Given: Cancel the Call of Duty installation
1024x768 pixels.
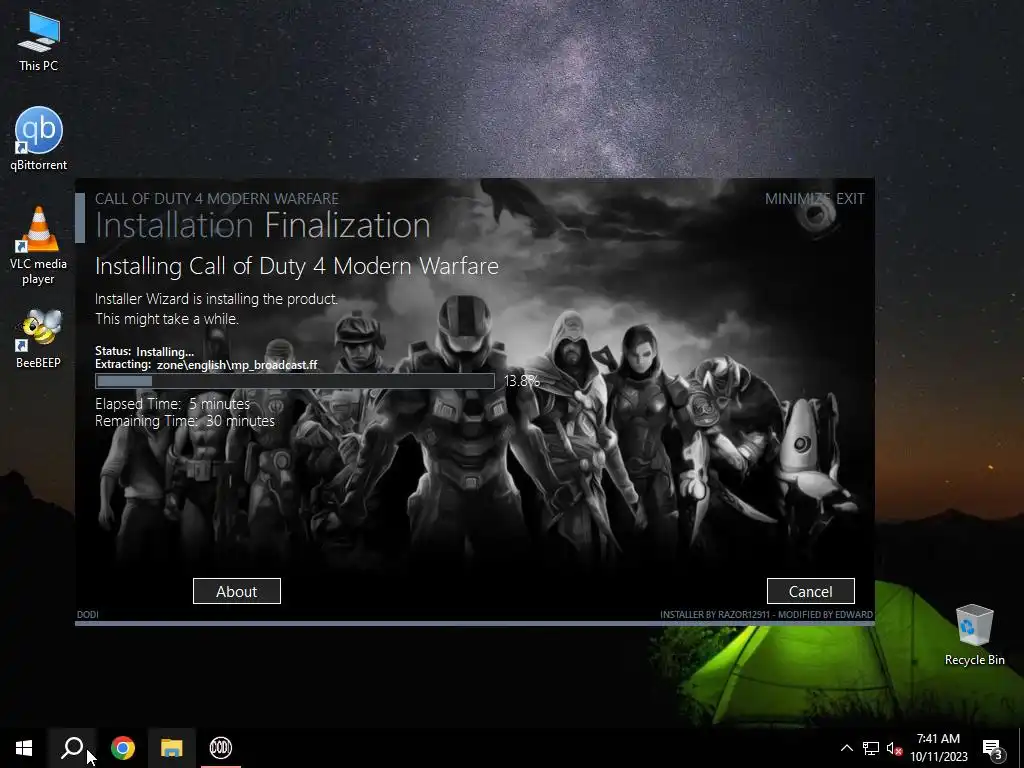Looking at the screenshot, I should pos(810,591).
